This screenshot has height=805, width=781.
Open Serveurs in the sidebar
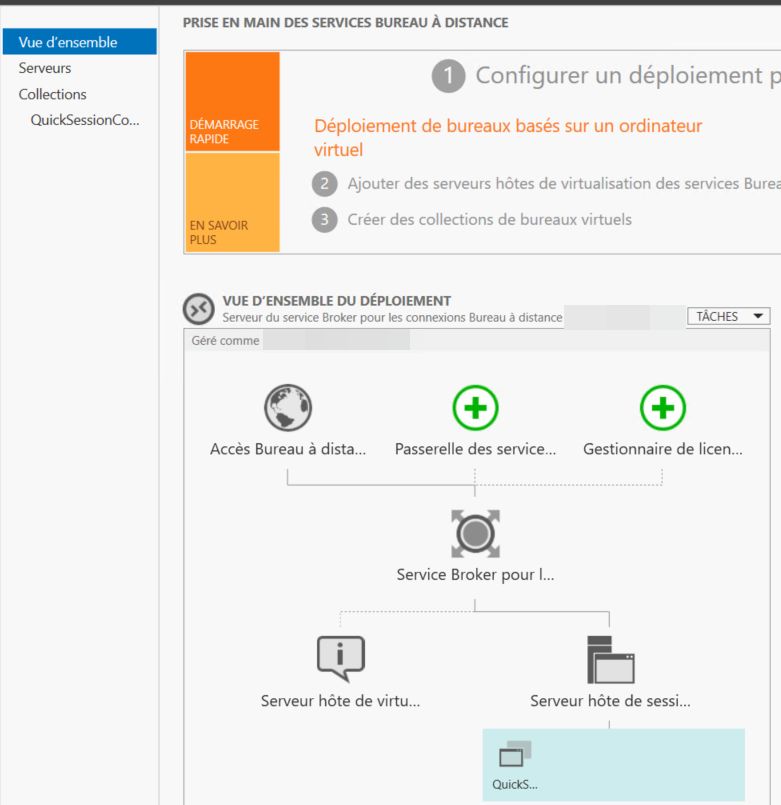point(45,68)
